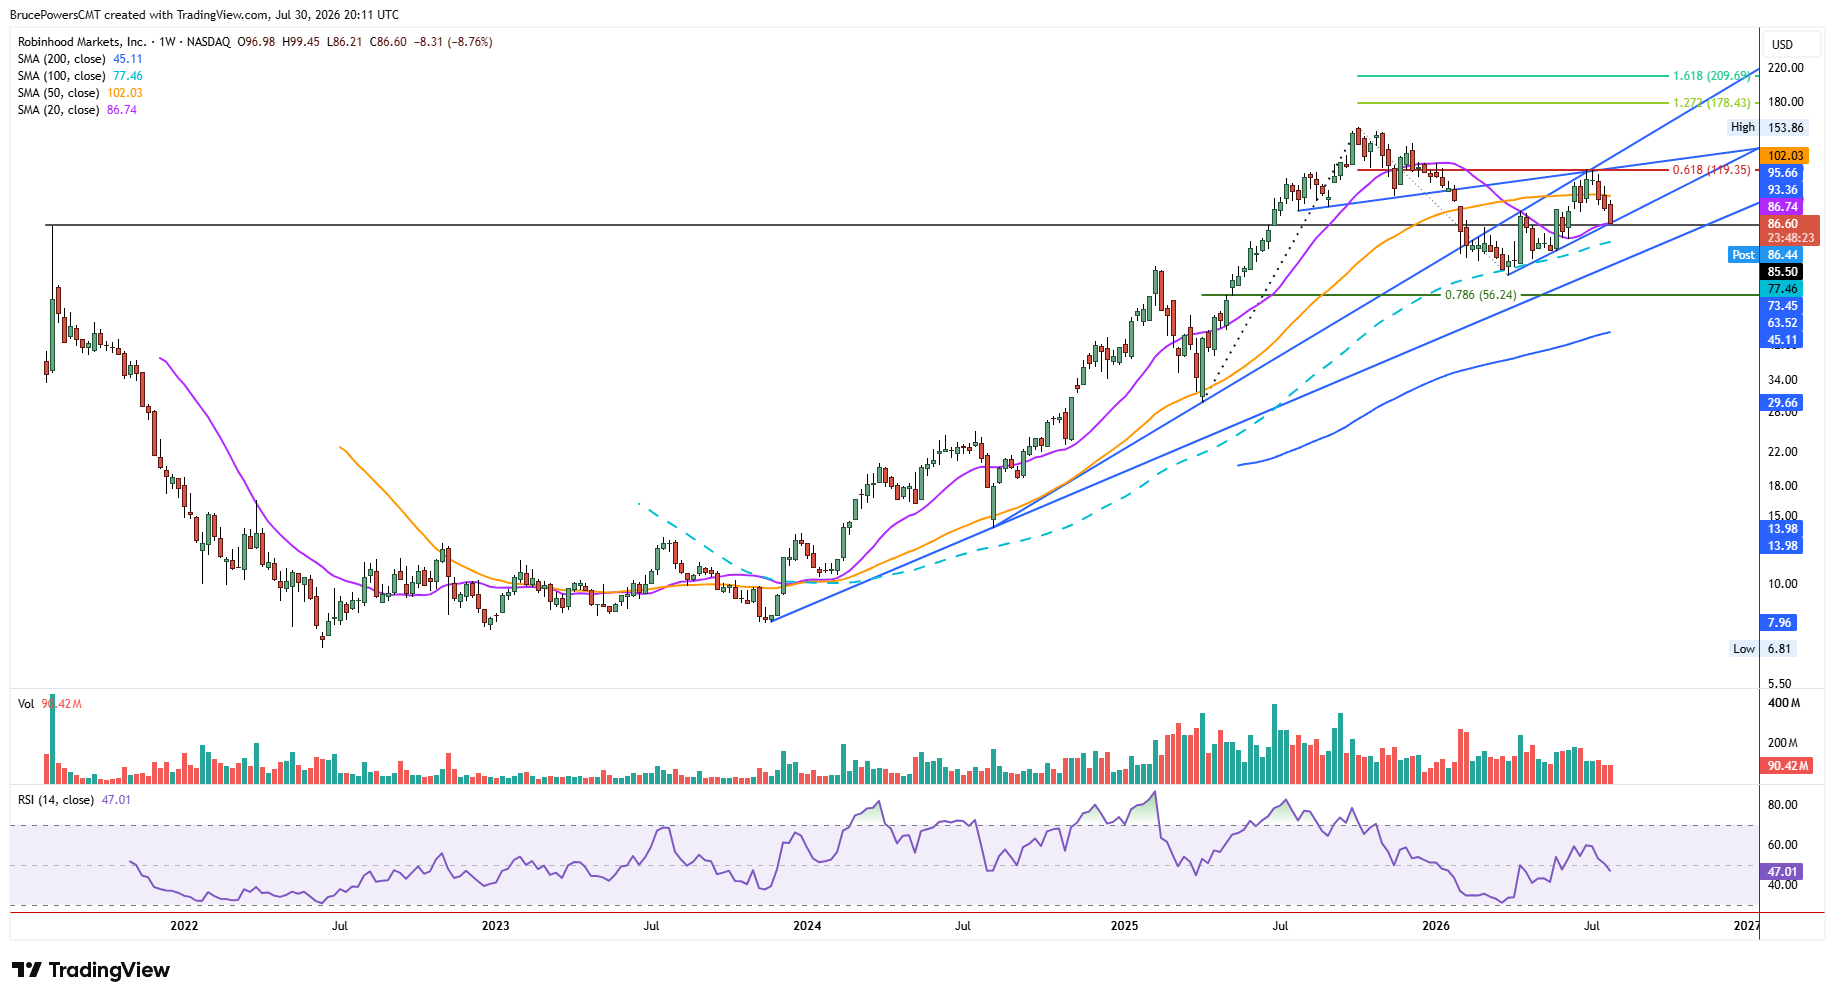Click the 1.618 (209.69) Fibonacci label
The image size is (1835, 1000).
1711,76
